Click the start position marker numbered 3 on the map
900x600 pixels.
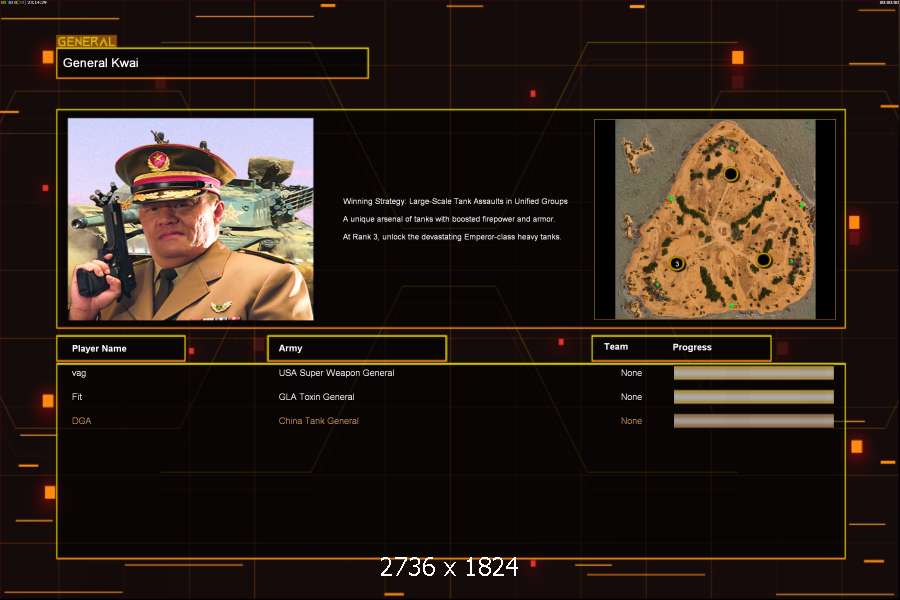(x=677, y=264)
